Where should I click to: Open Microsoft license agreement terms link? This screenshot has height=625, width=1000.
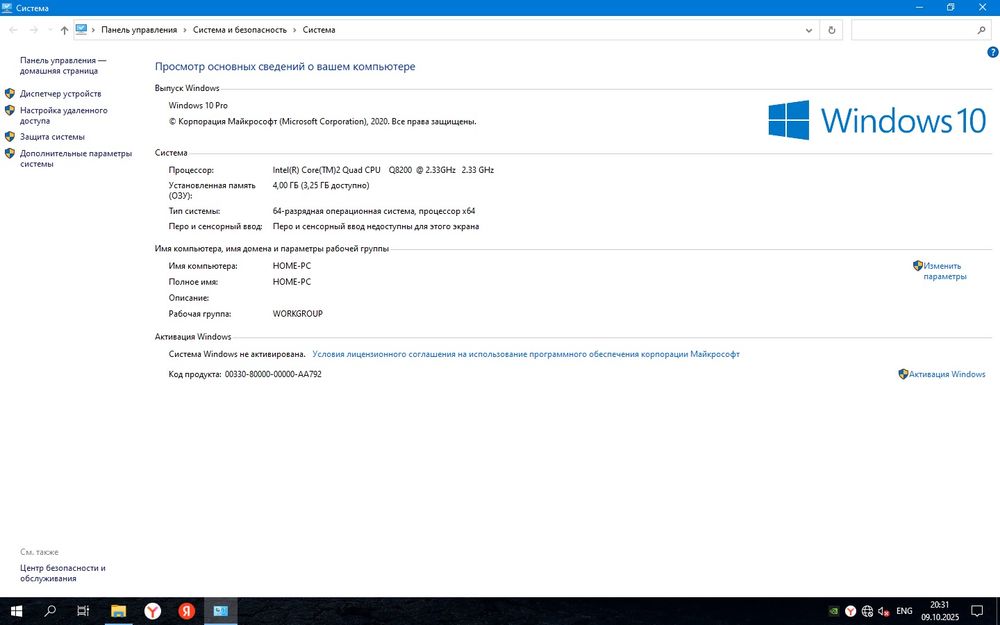click(526, 354)
